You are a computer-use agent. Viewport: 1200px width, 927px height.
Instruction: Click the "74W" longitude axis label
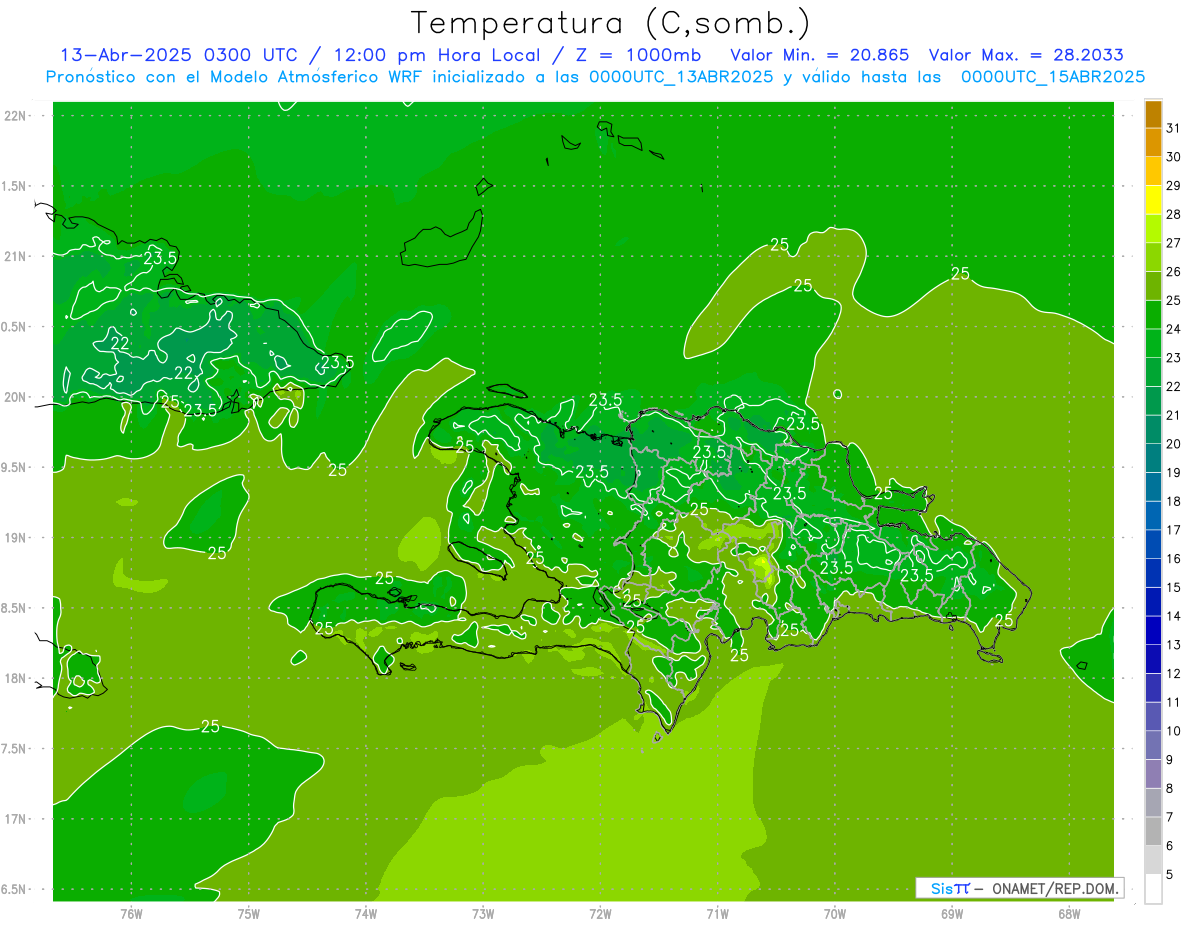(x=366, y=914)
